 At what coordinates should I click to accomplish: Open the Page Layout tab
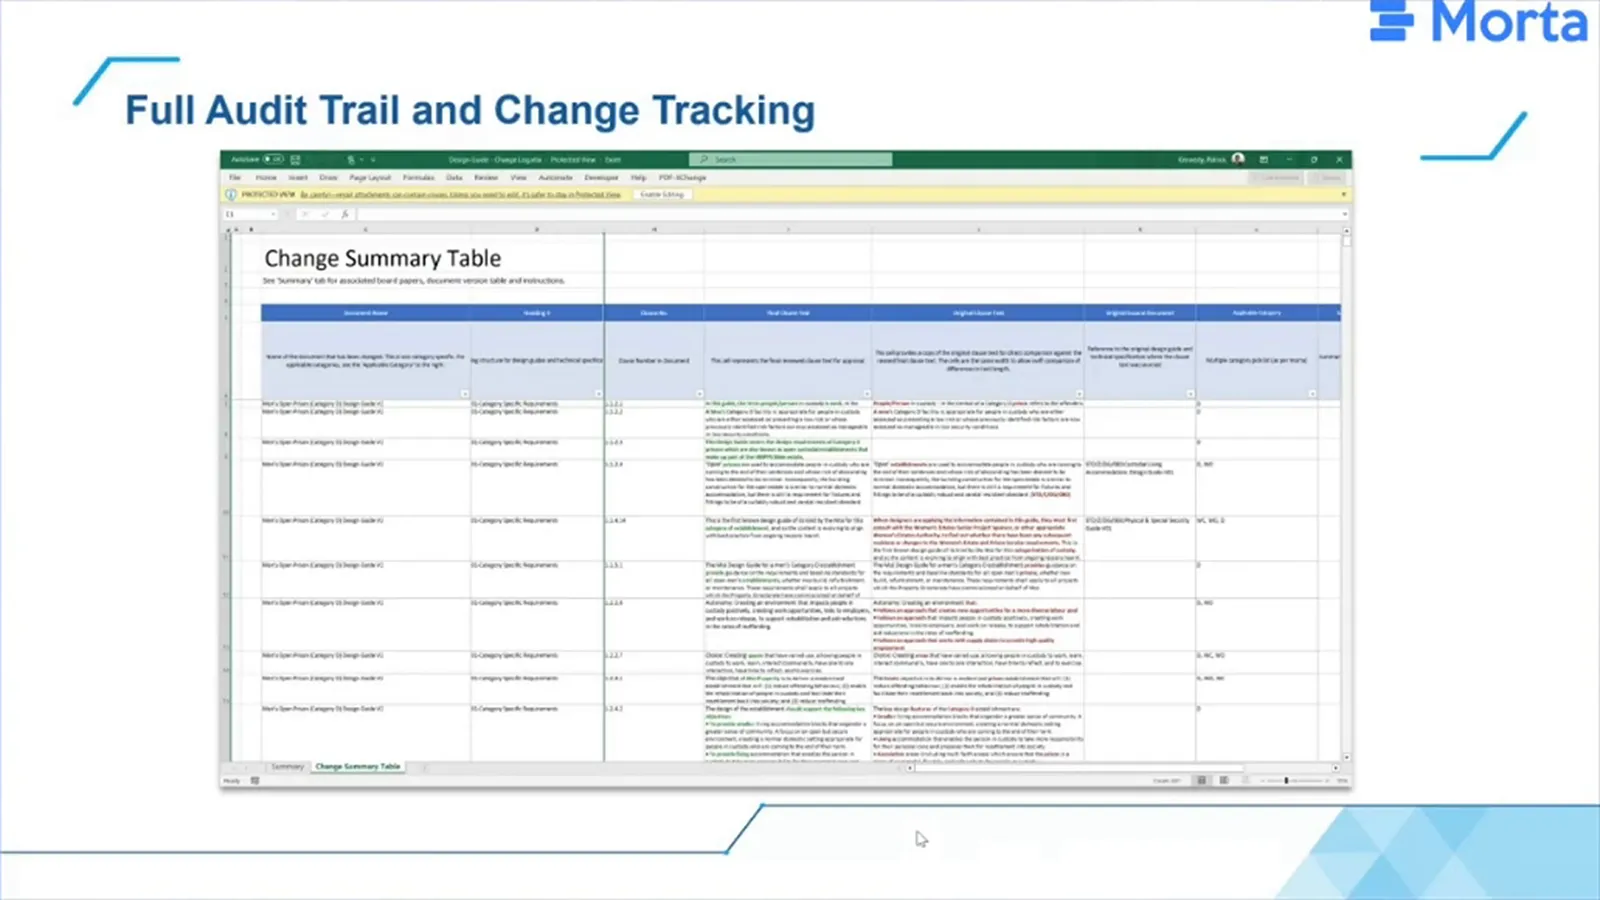pos(370,177)
